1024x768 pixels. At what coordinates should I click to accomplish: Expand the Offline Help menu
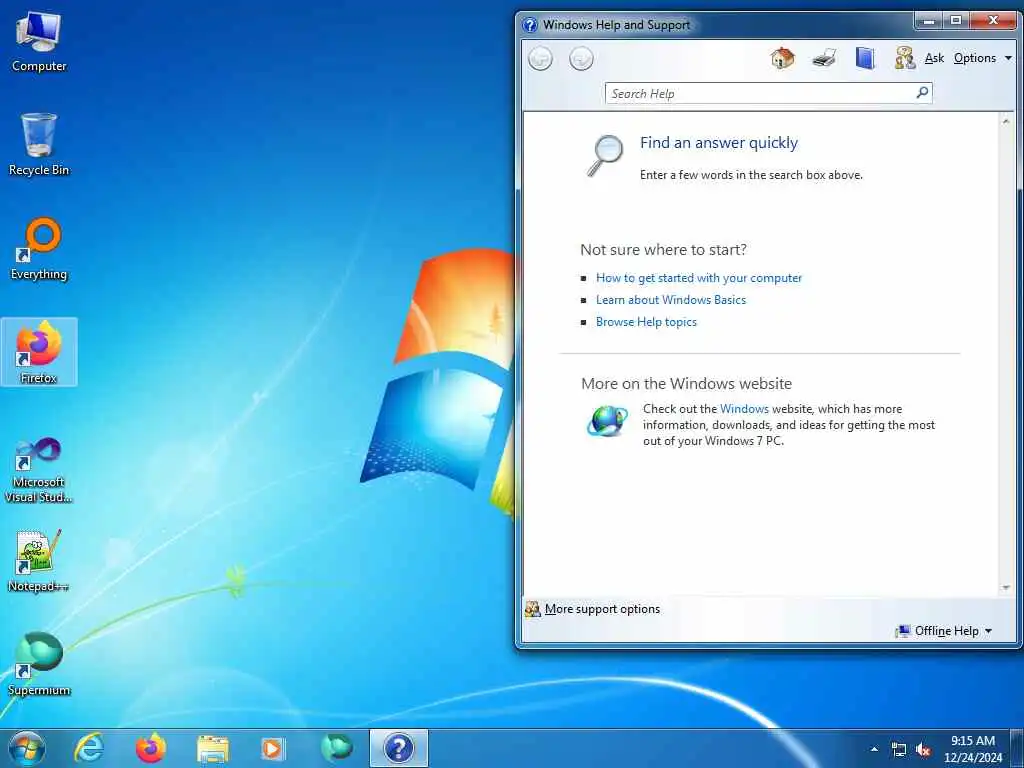pos(944,631)
